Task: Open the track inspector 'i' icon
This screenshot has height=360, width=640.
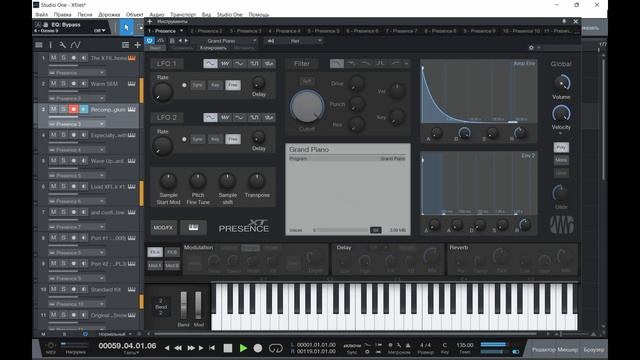Action: (x=51, y=45)
